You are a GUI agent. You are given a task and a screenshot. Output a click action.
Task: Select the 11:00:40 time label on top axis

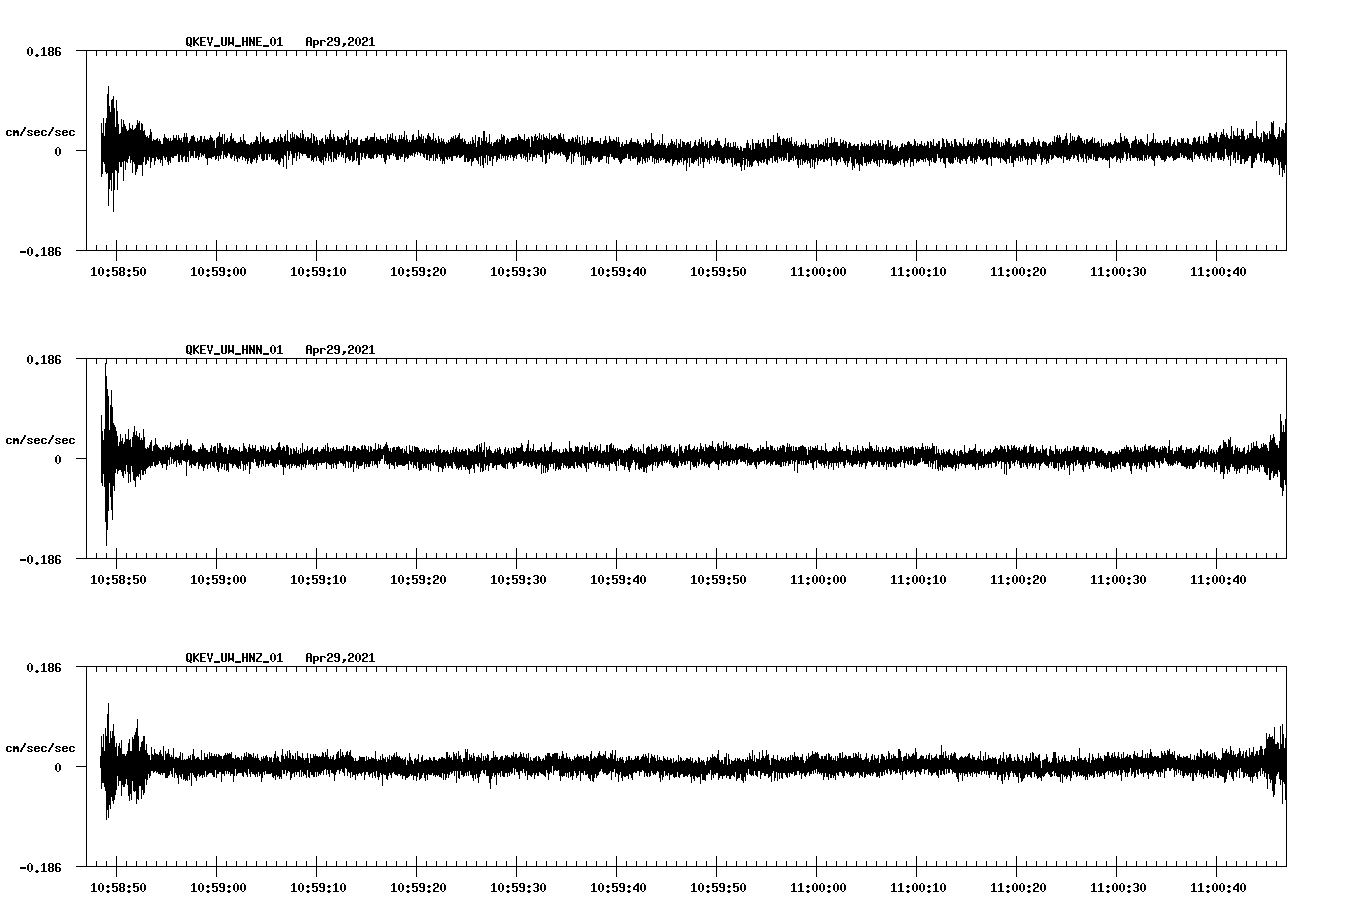(1218, 270)
